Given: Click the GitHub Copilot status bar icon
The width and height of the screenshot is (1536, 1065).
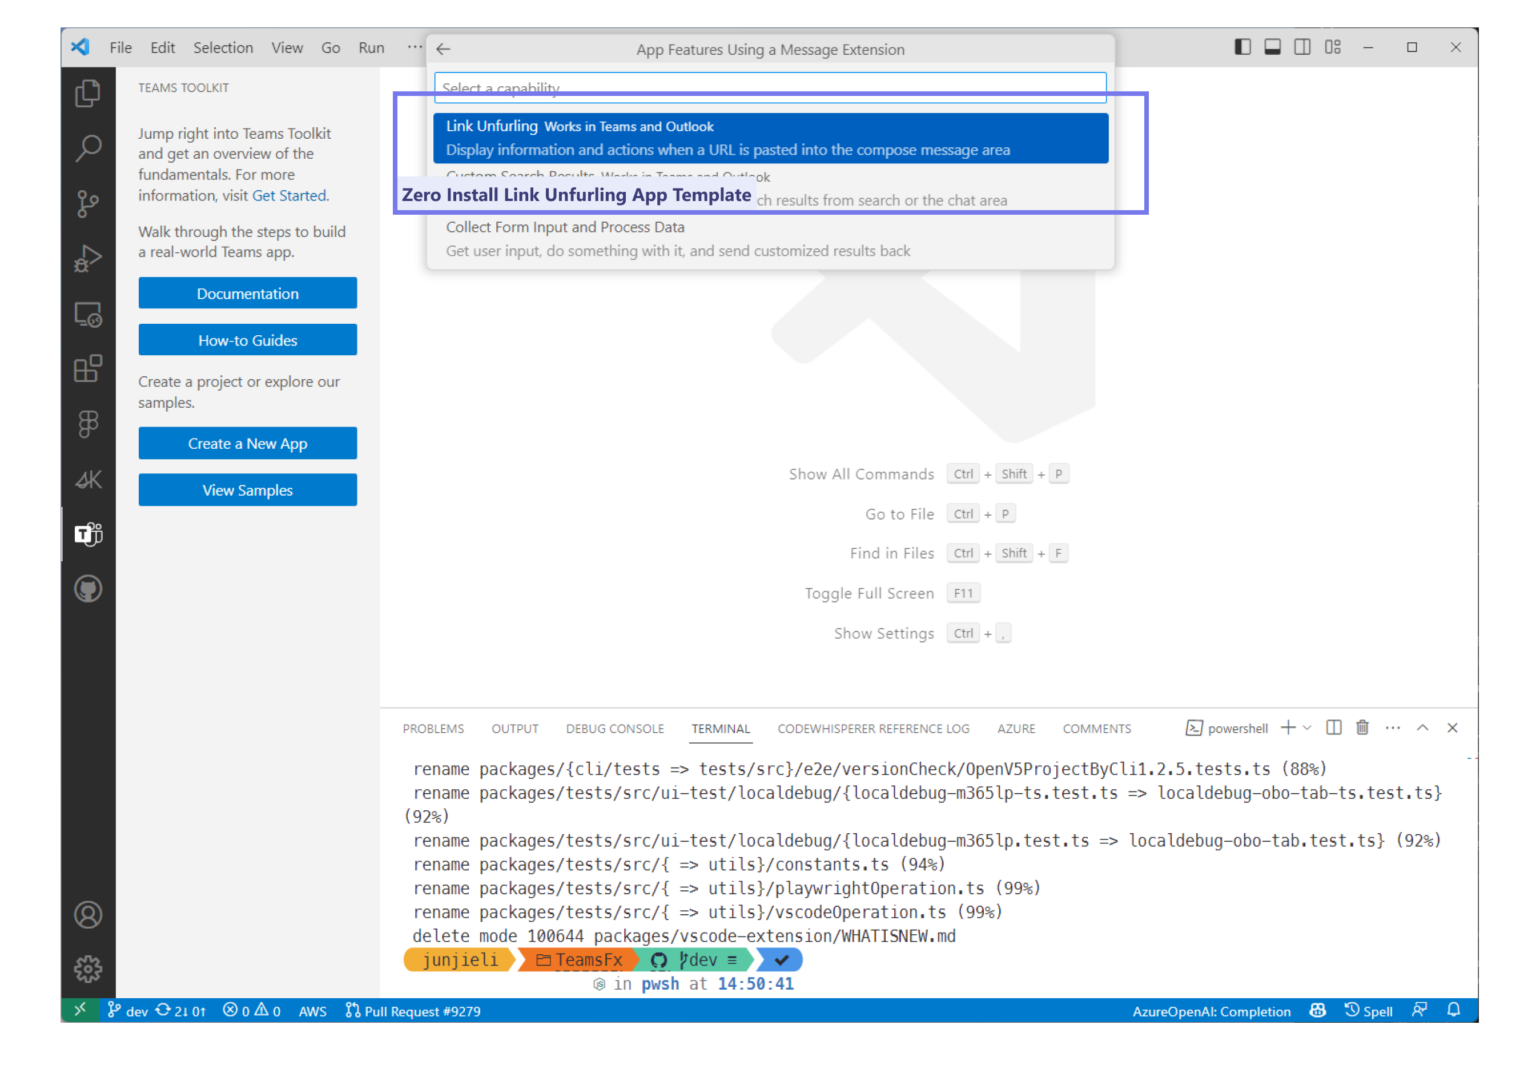Looking at the screenshot, I should [1317, 1011].
